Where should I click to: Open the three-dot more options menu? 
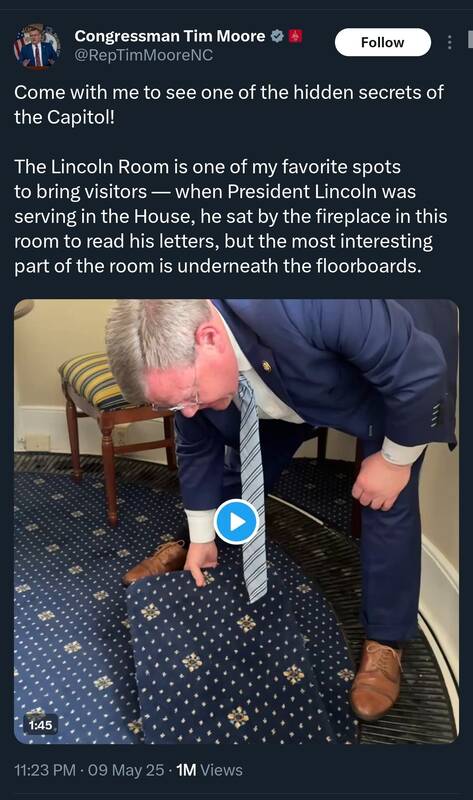point(450,42)
